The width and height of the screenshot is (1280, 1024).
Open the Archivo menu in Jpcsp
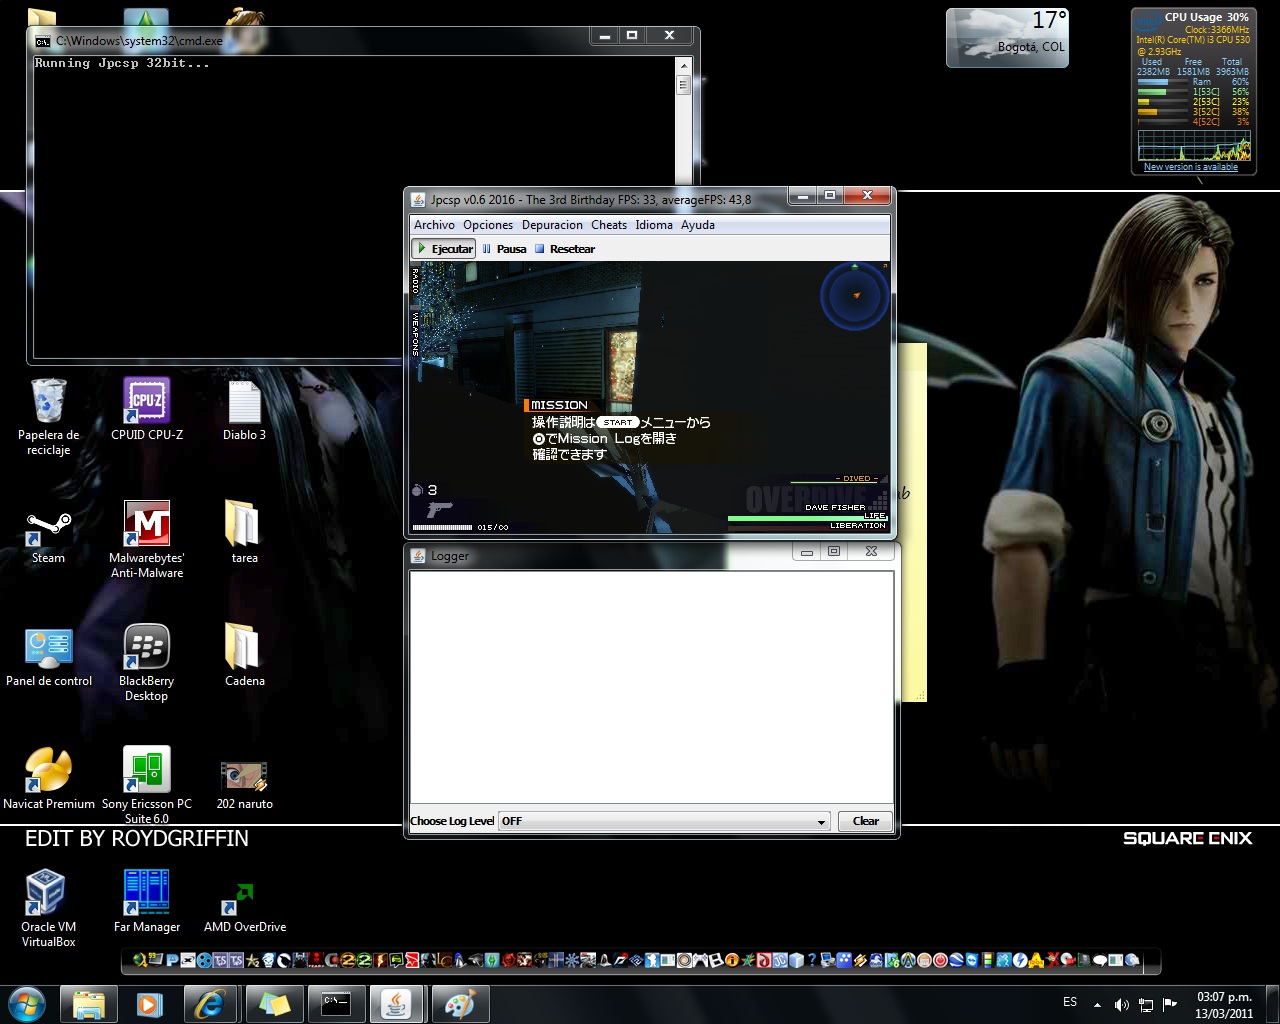pos(434,225)
